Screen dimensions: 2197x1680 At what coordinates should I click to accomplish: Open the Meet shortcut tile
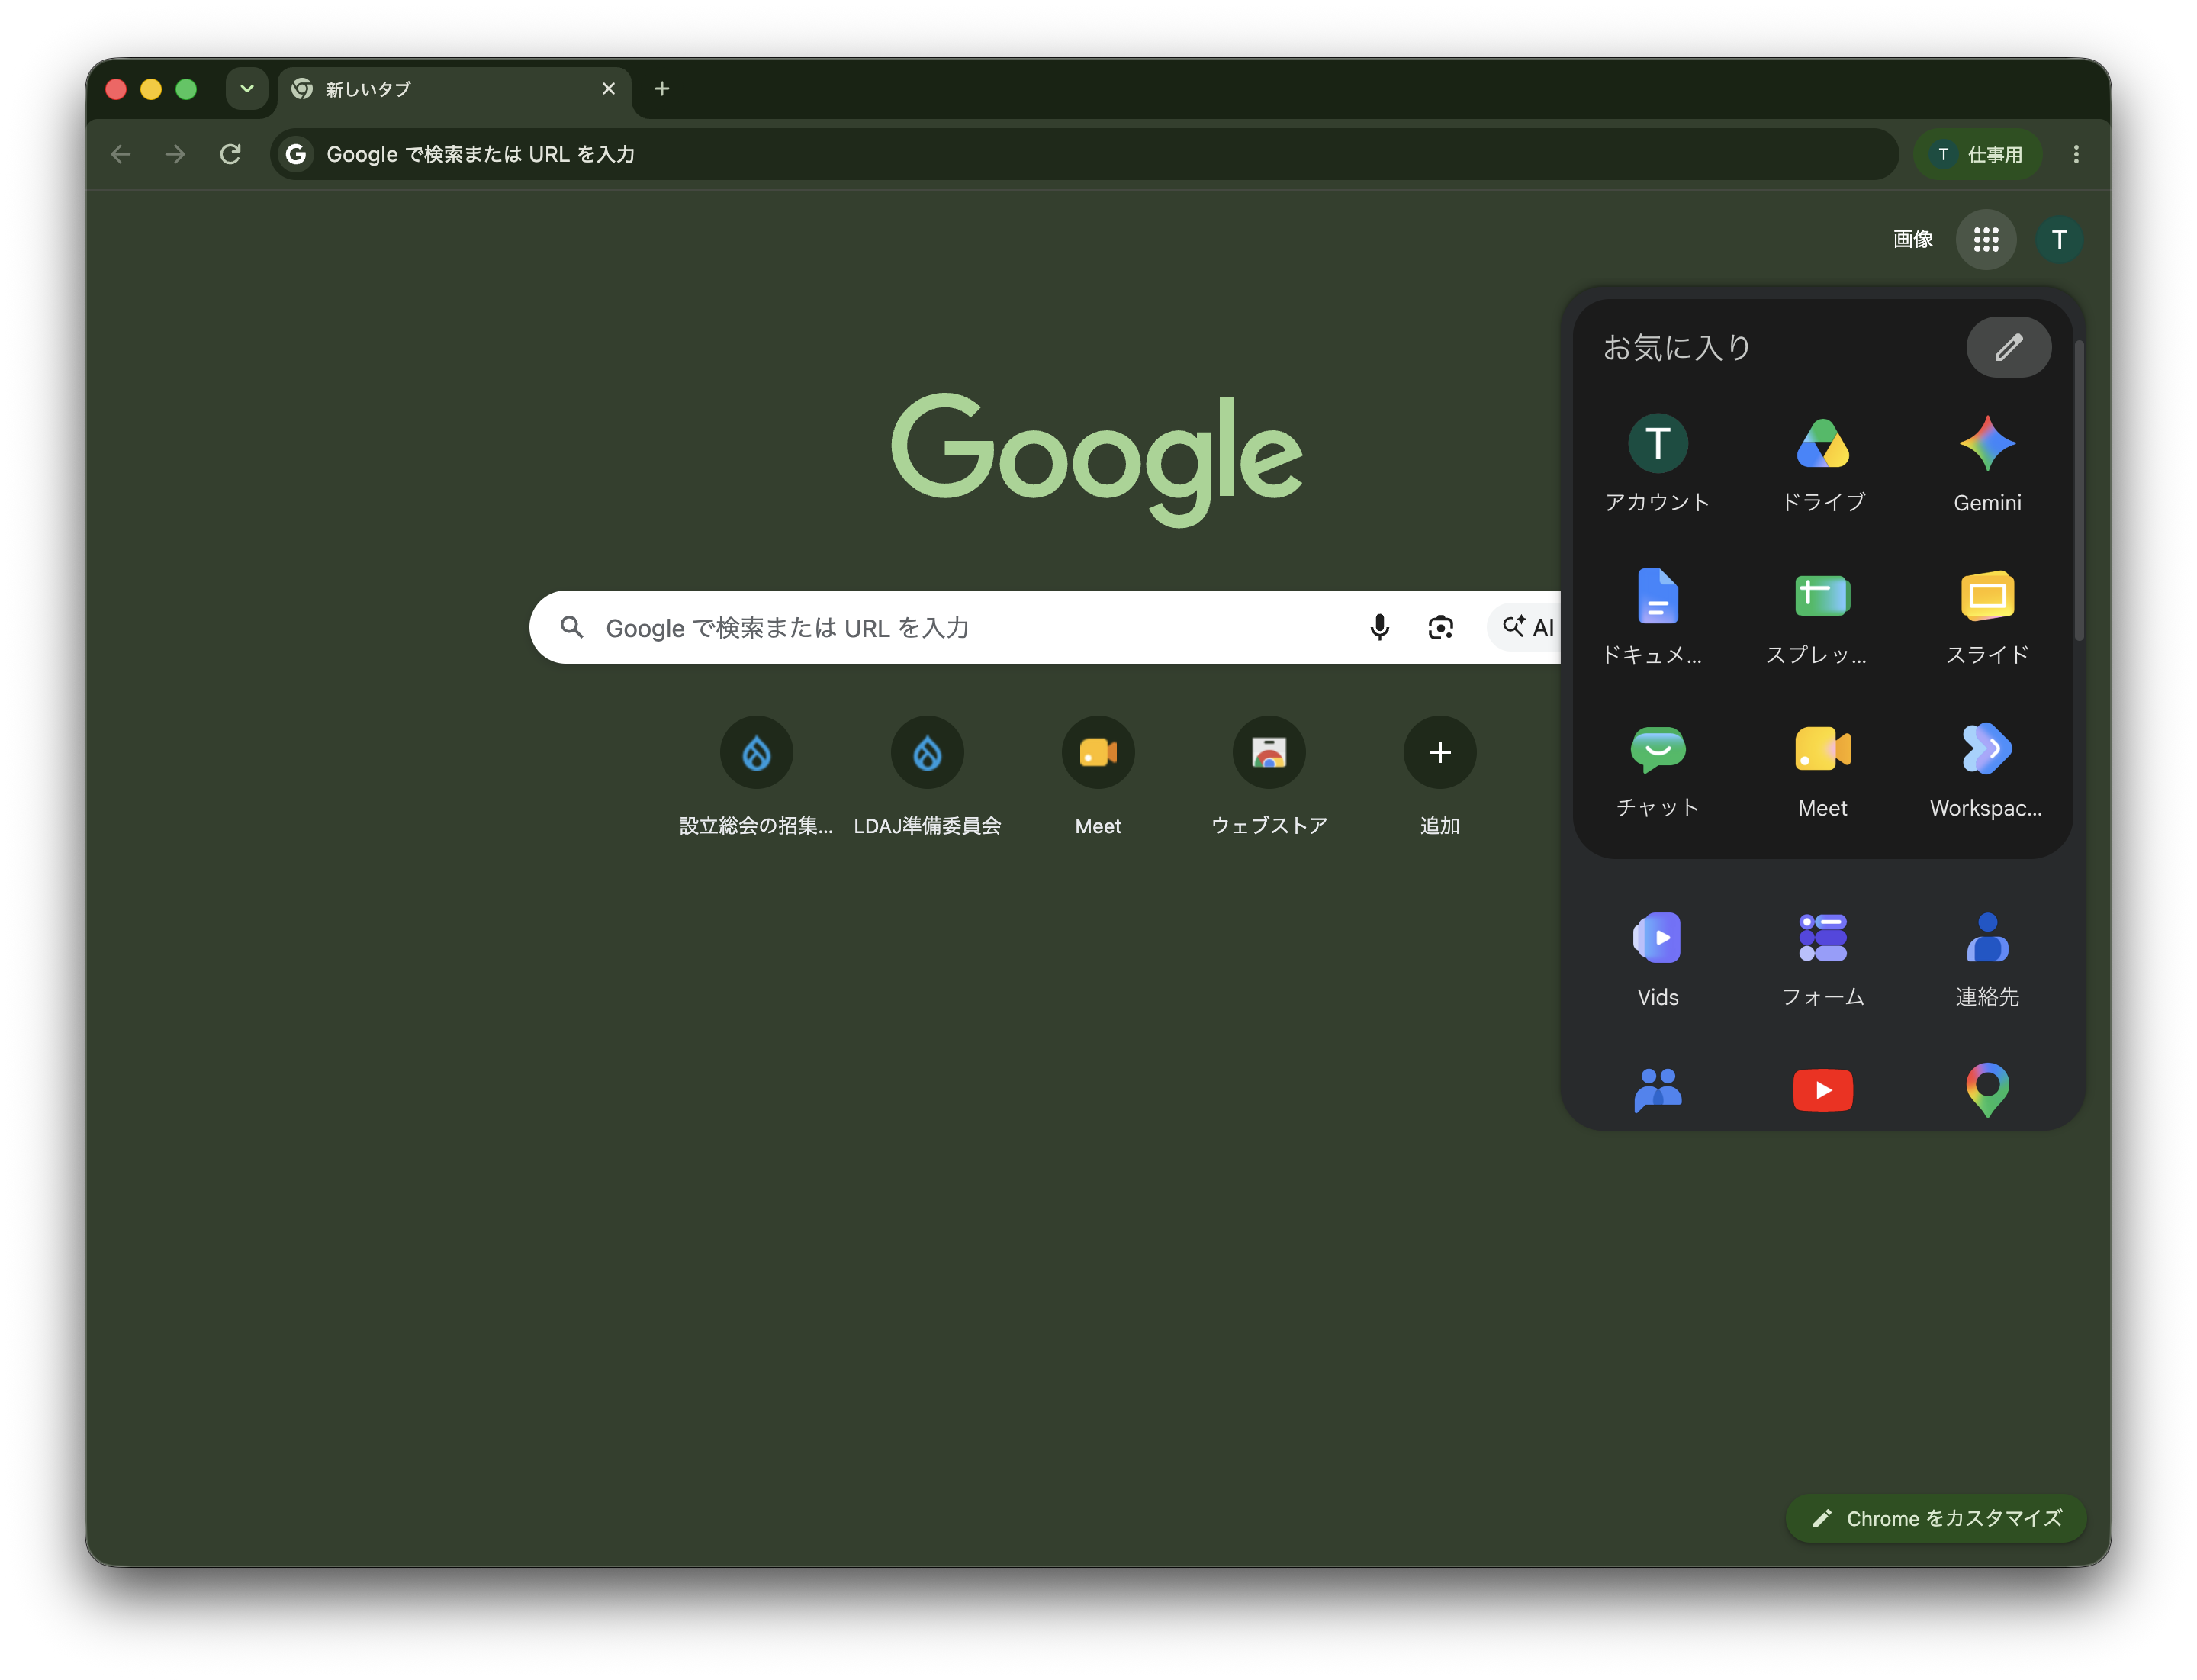pyautogui.click(x=1098, y=777)
